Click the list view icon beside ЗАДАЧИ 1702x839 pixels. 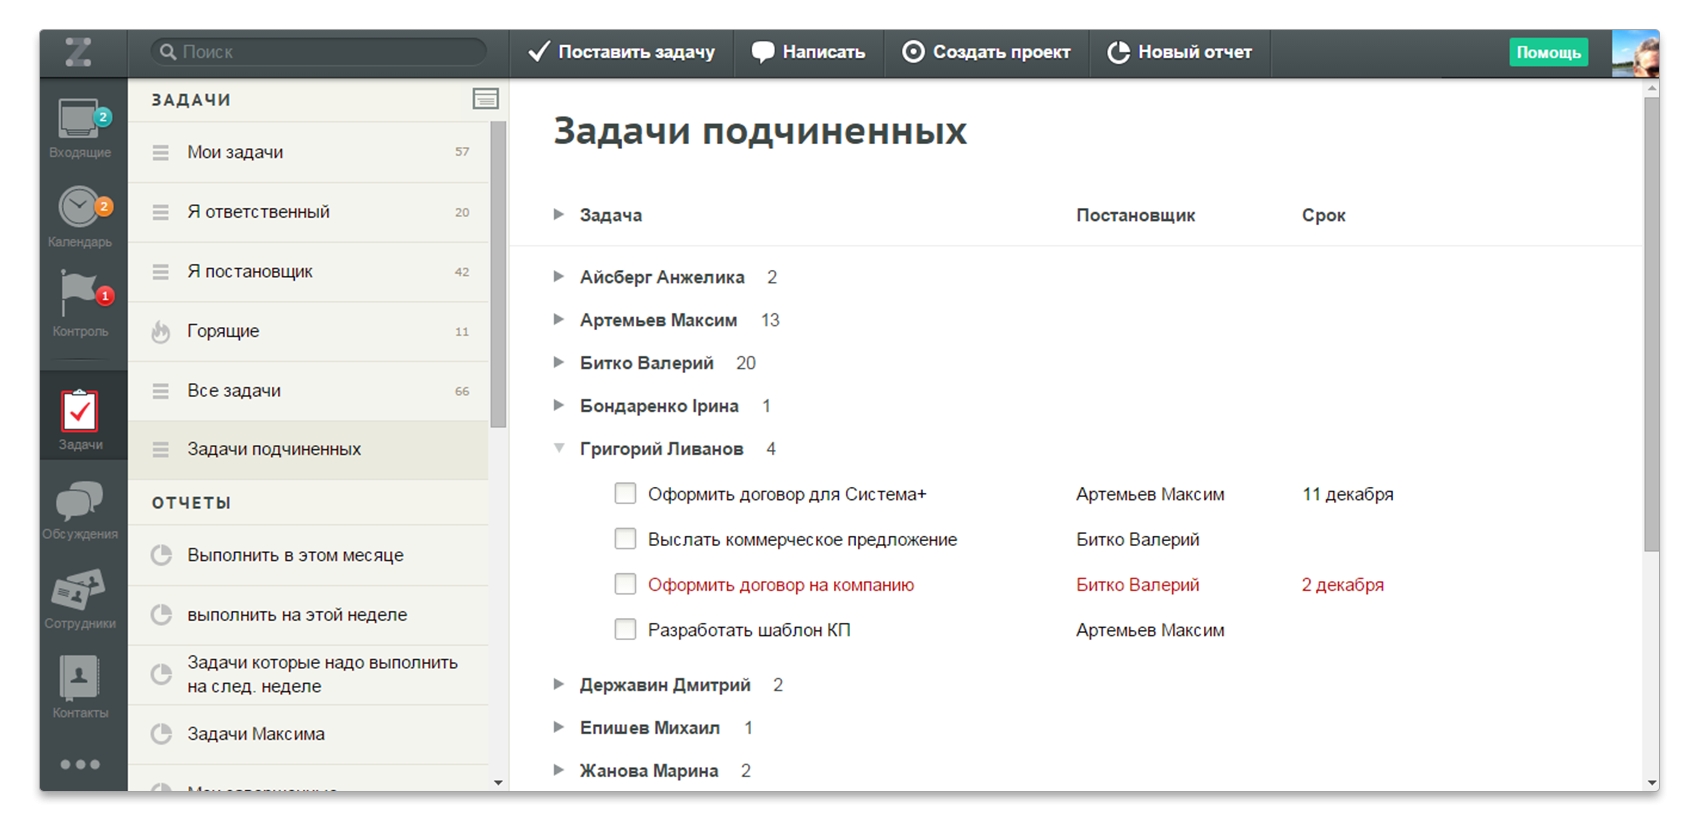coord(485,98)
